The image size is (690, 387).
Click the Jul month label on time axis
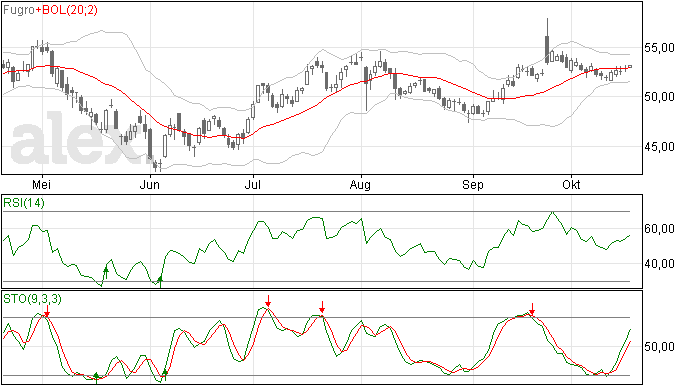[253, 185]
